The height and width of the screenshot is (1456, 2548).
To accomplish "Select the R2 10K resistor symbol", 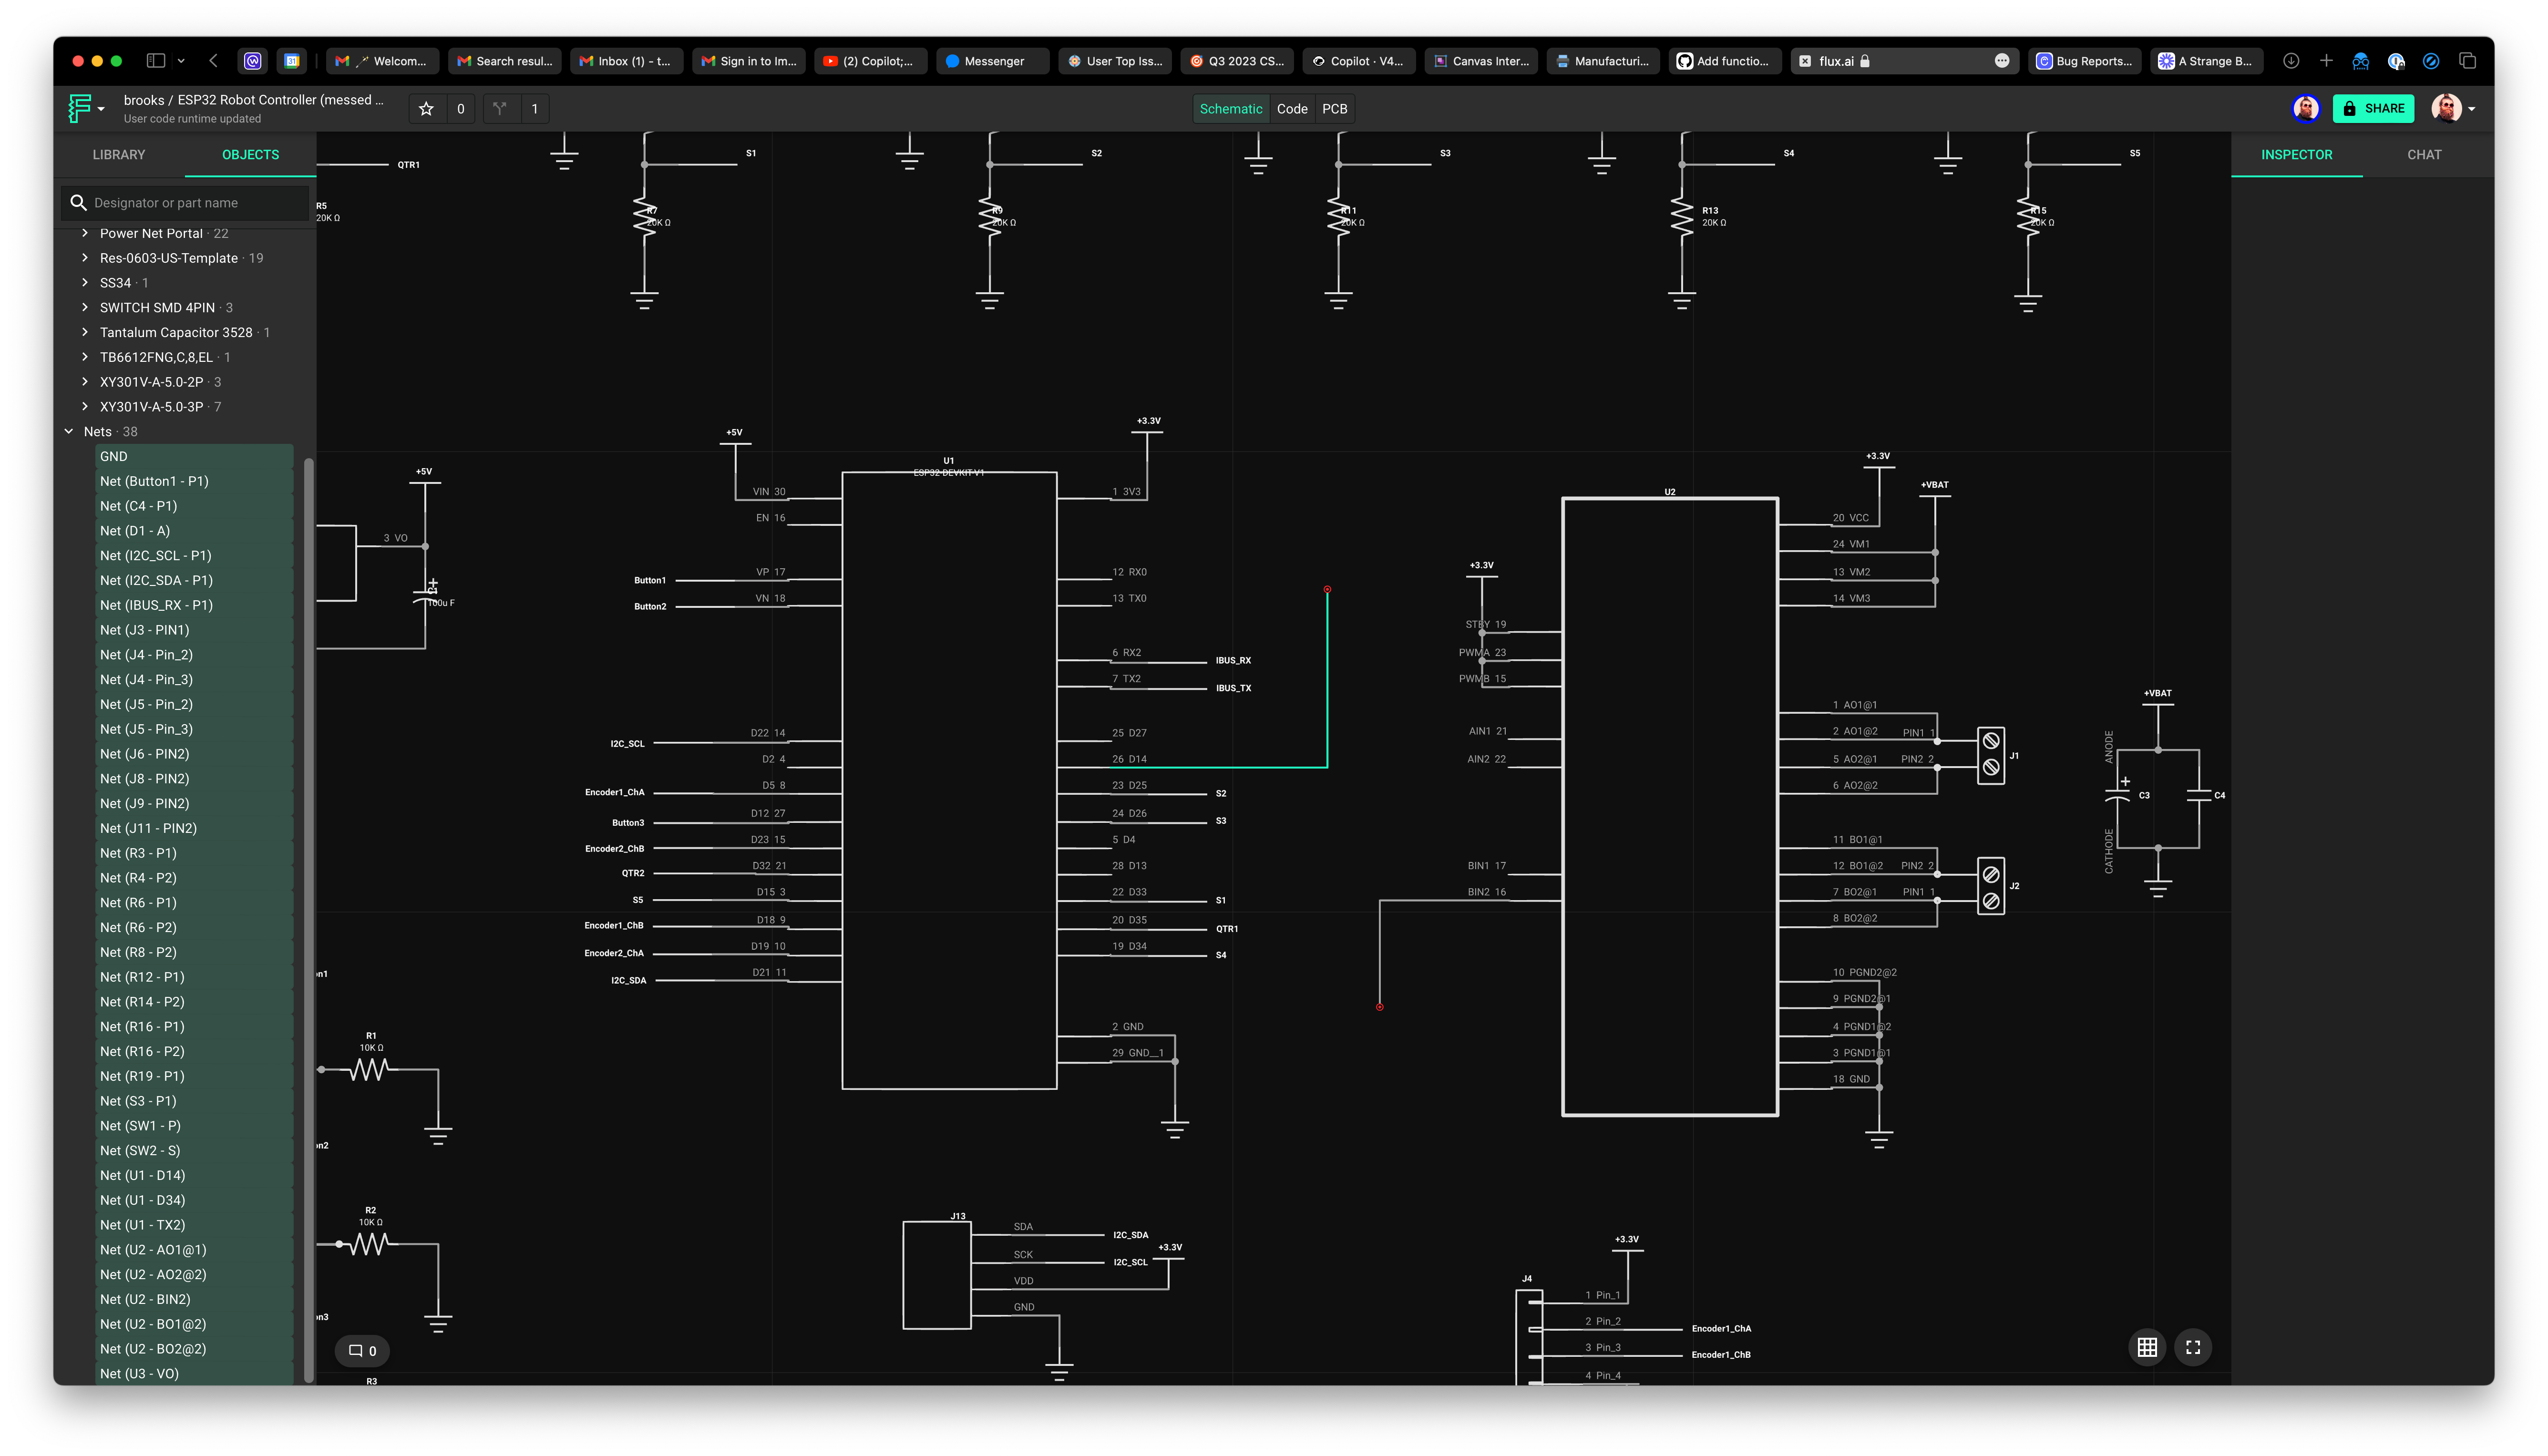I will [370, 1244].
